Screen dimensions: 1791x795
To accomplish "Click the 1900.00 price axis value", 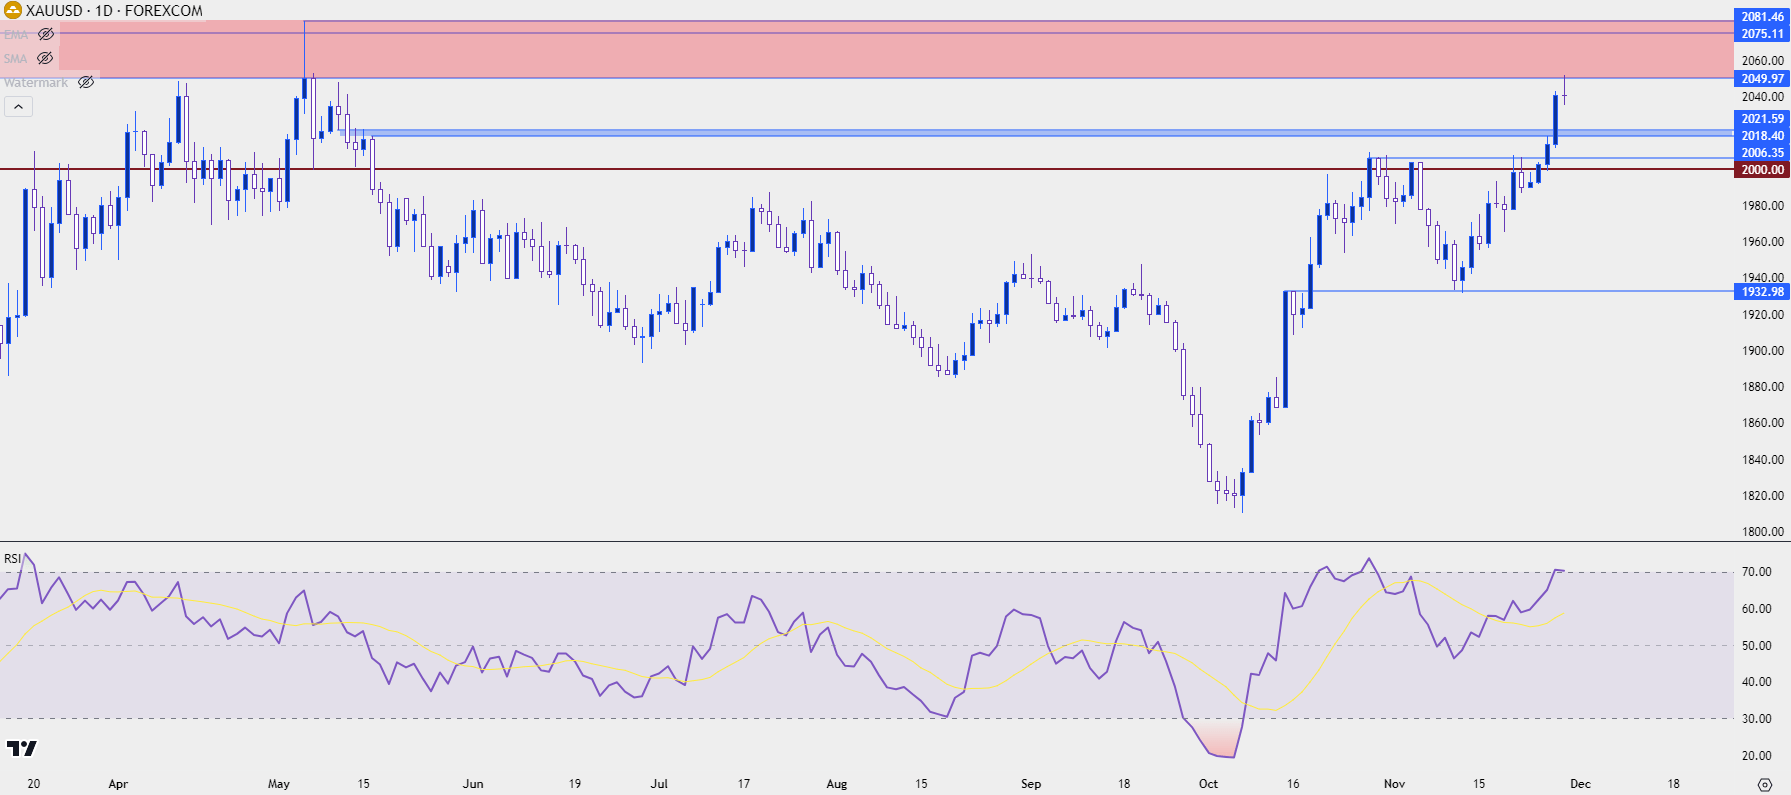I will pyautogui.click(x=1763, y=351).
